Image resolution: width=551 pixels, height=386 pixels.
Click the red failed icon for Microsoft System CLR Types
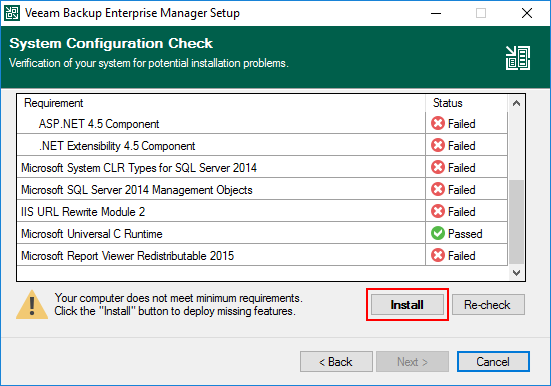pyautogui.click(x=438, y=167)
